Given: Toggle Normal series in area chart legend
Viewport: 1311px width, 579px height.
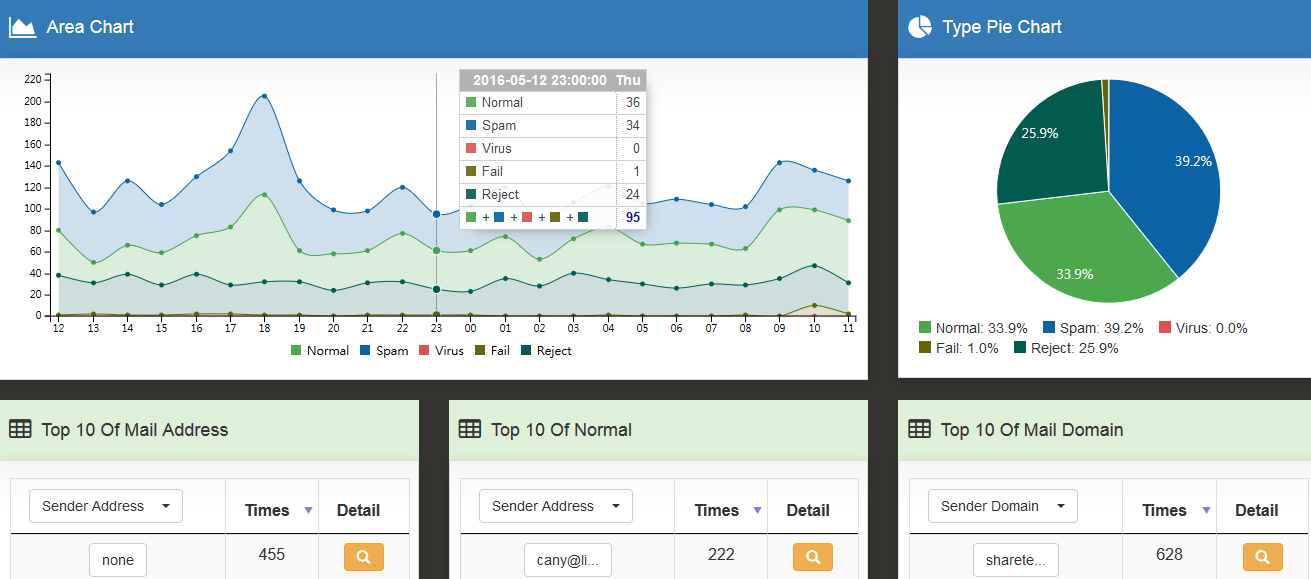Looking at the screenshot, I should click(x=320, y=351).
